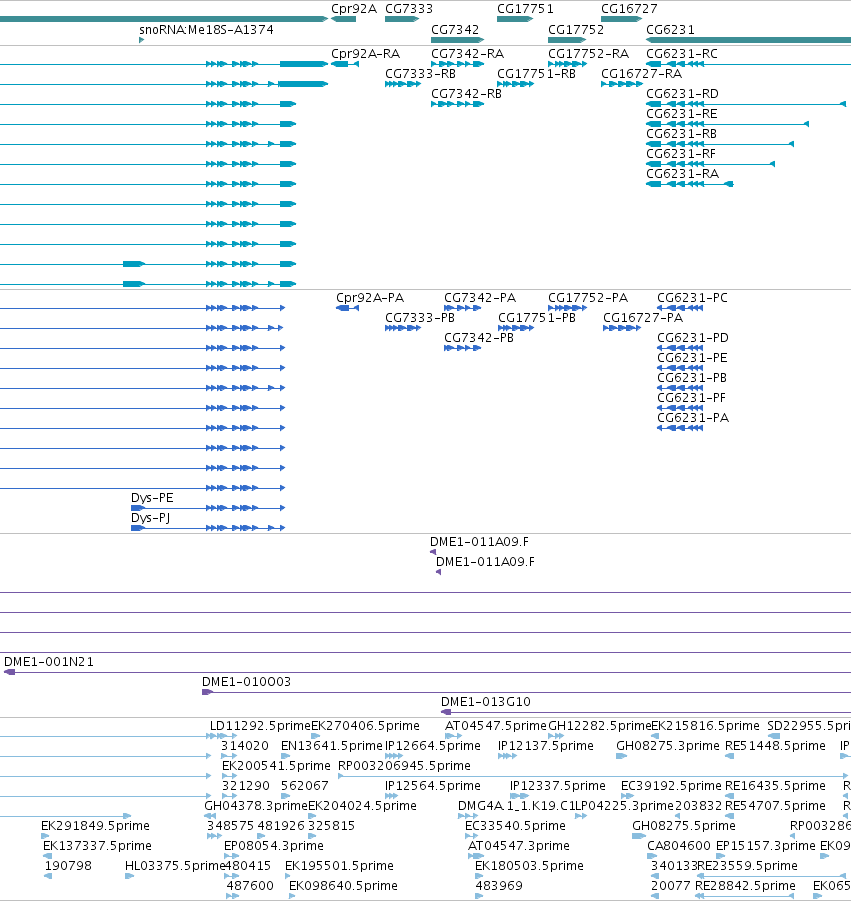Click the CG17752 gene label
This screenshot has height=901, width=851.
(576, 29)
